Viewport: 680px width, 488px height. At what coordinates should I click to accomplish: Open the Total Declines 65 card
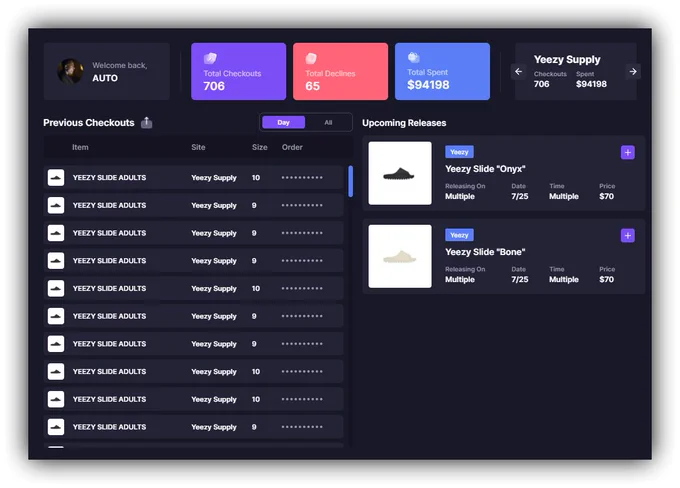click(x=340, y=72)
